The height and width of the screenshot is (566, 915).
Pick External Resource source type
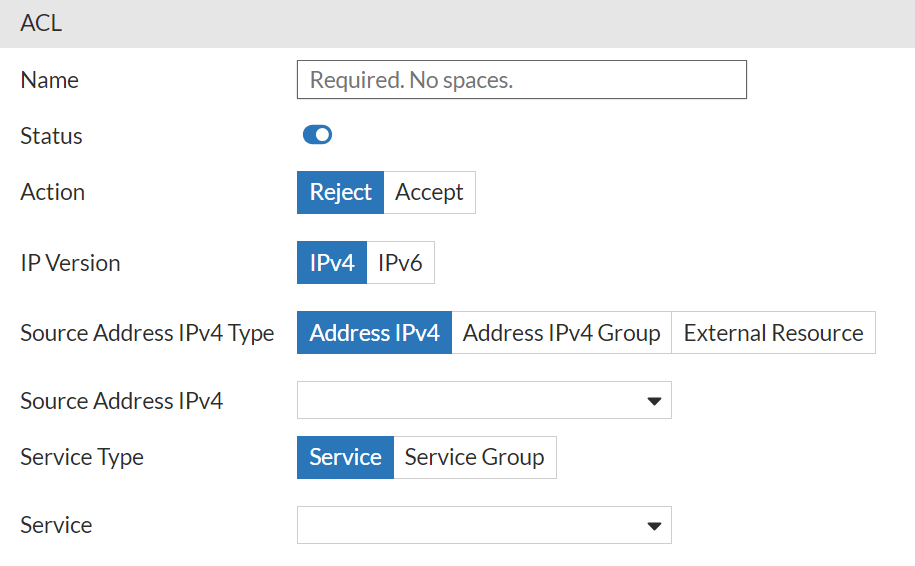[773, 333]
